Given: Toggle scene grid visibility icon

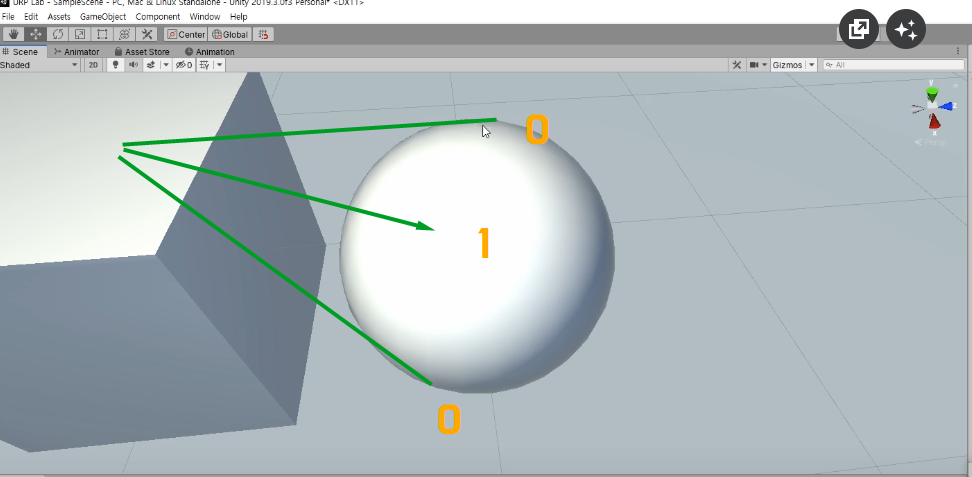Looking at the screenshot, I should point(203,65).
